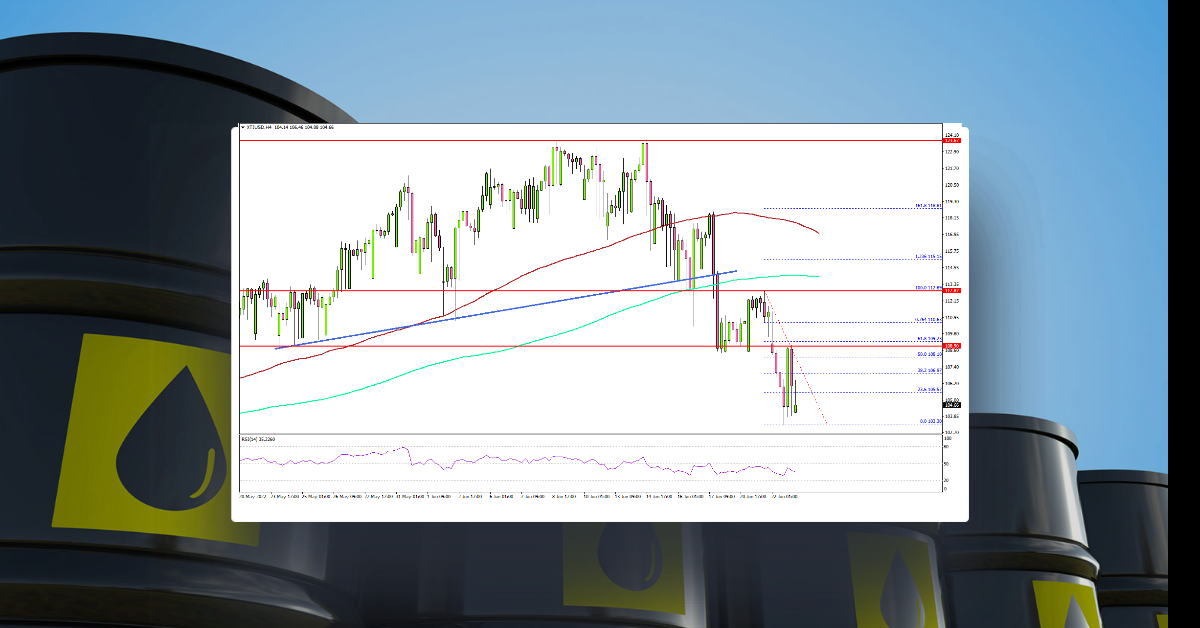This screenshot has width=1200, height=628.
Task: Open the XTI/USD symbol dropdown arrow
Action: click(x=243, y=129)
